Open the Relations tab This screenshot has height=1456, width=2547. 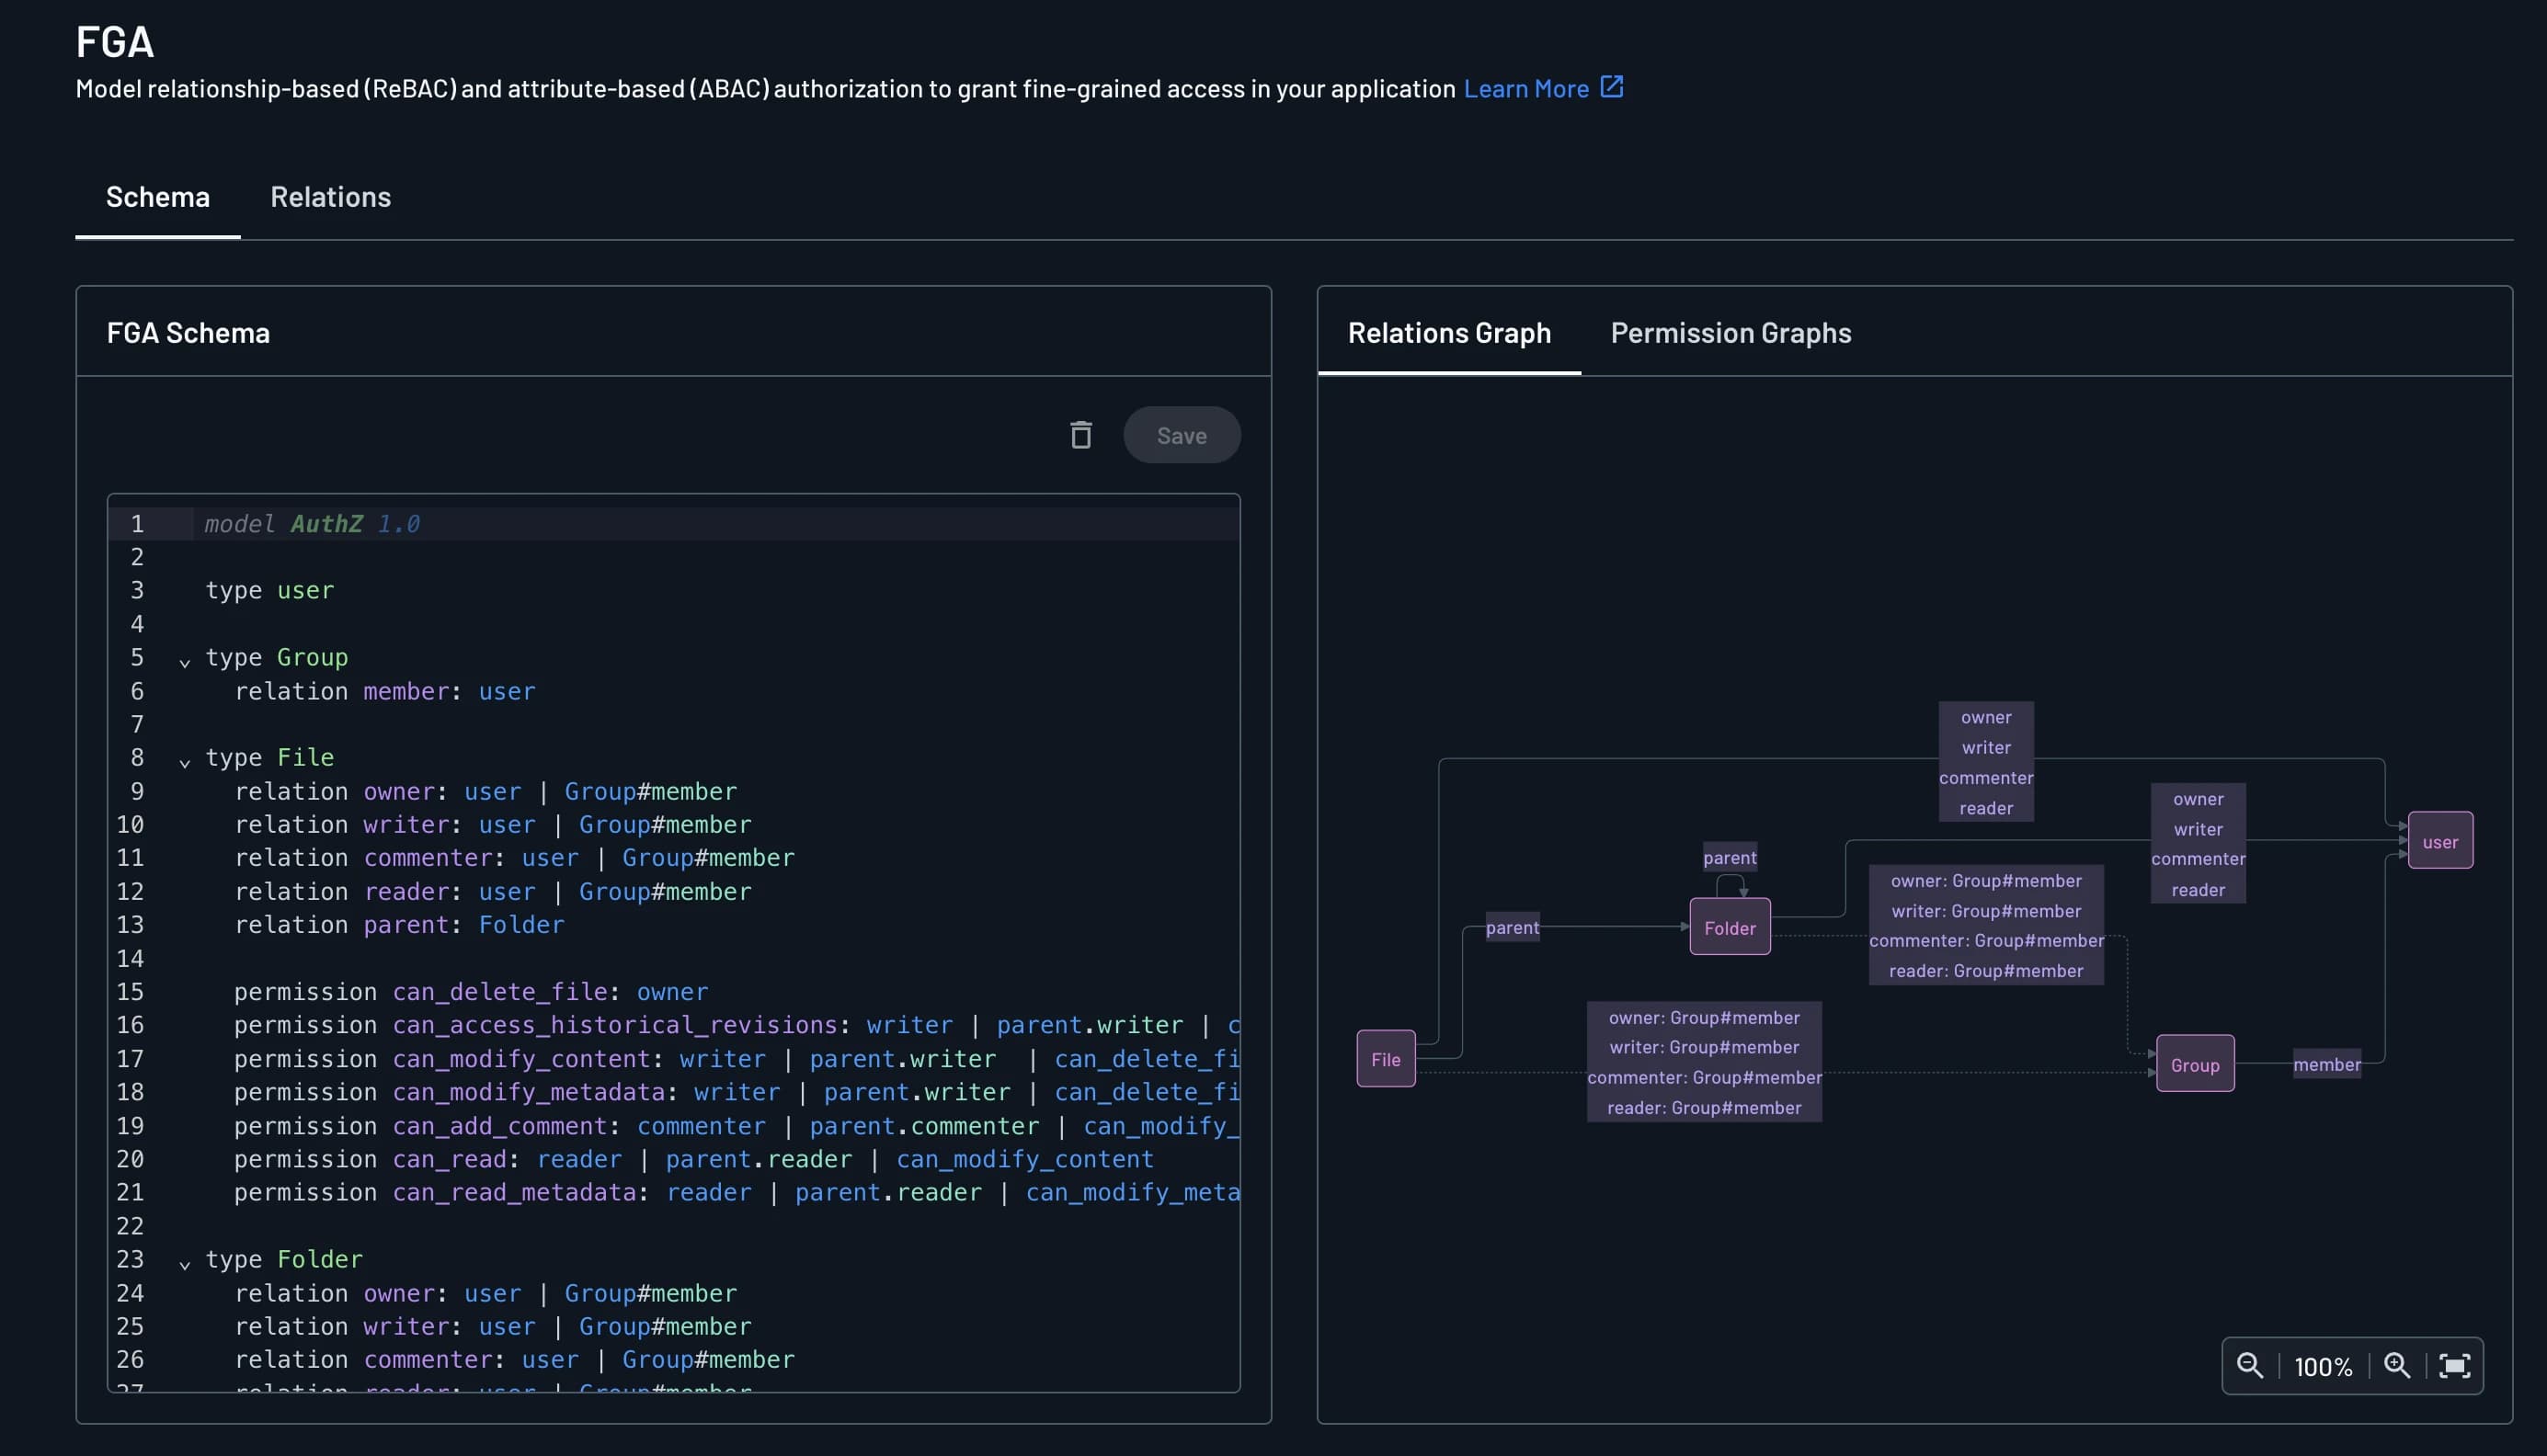pyautogui.click(x=331, y=197)
